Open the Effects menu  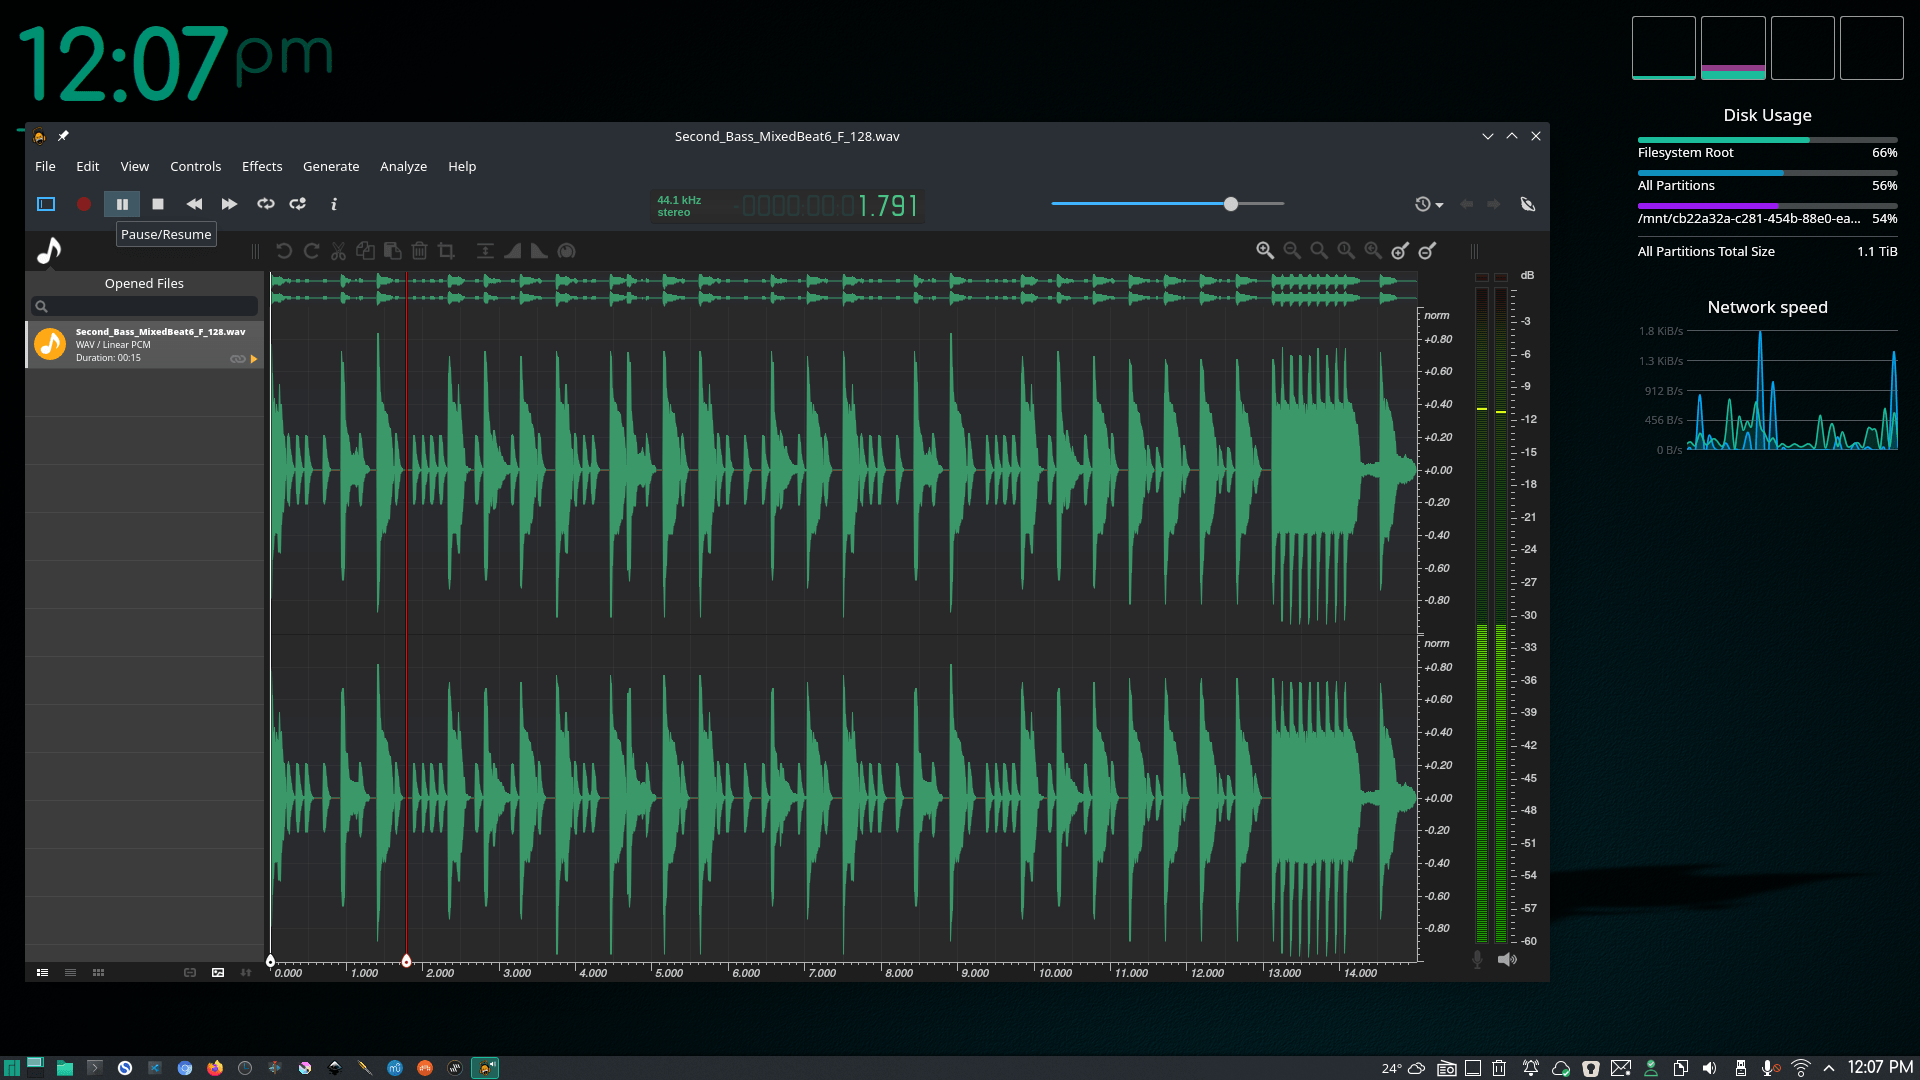[x=262, y=166]
